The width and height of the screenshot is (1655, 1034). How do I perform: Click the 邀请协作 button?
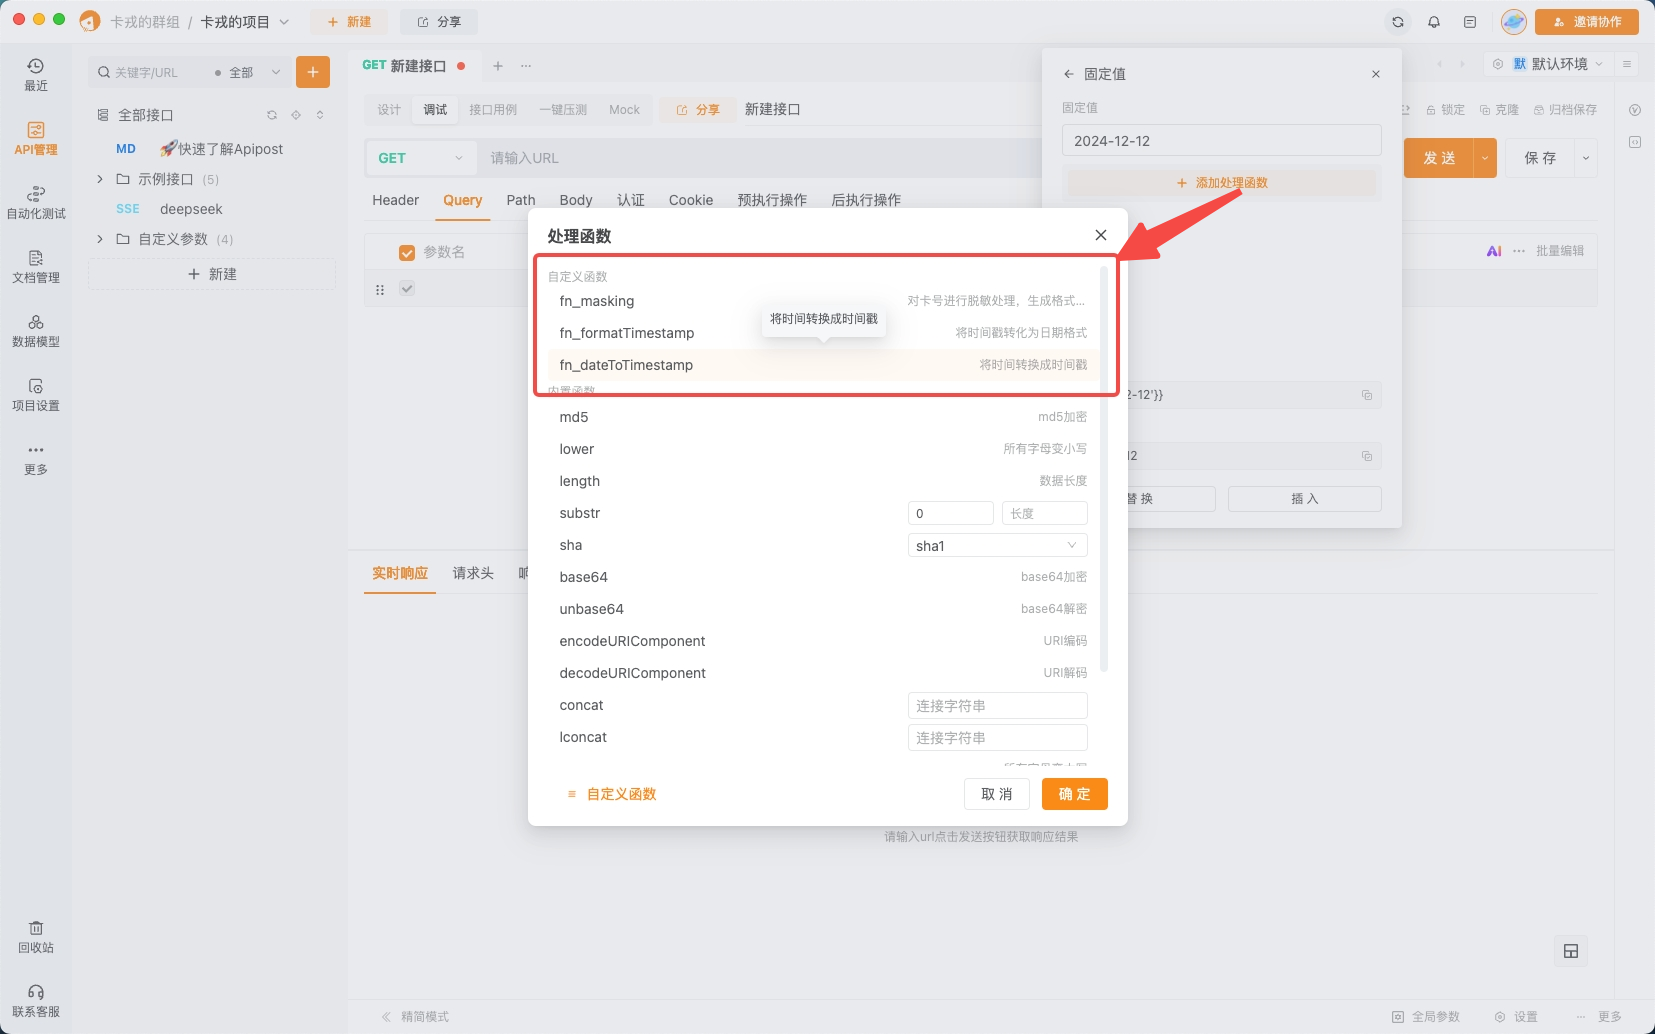(1587, 22)
